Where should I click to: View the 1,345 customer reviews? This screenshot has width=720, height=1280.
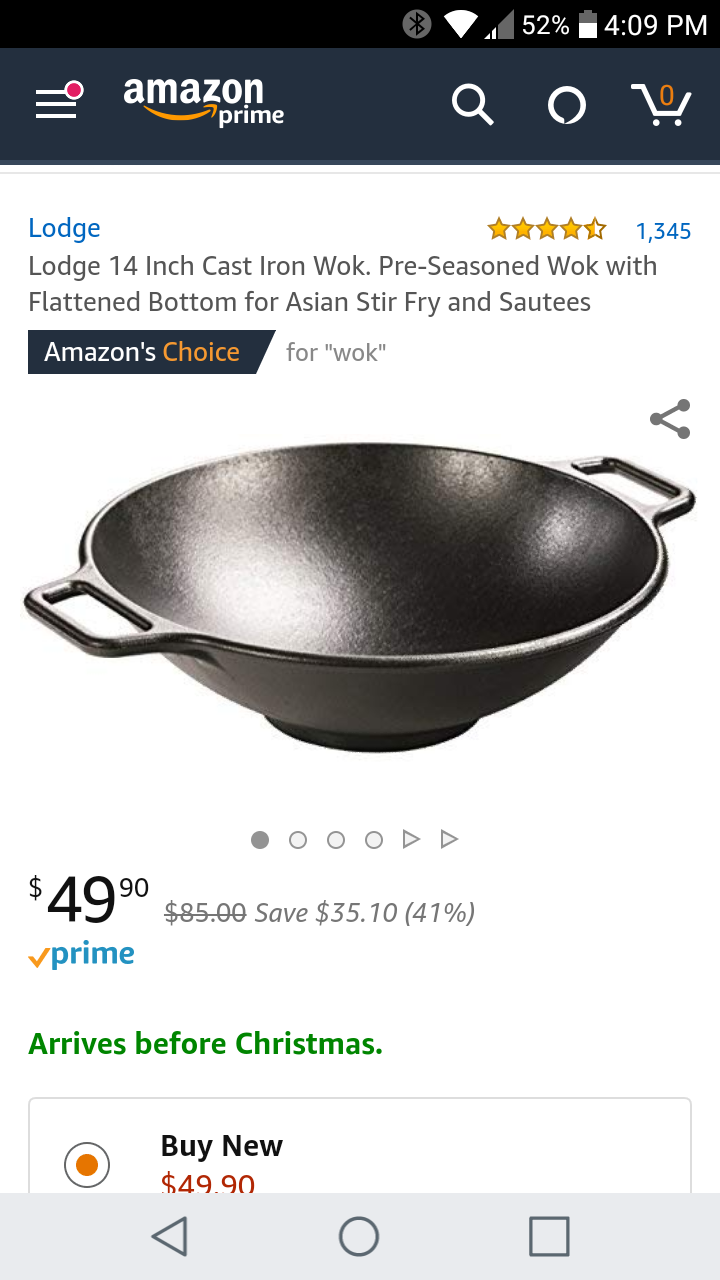point(663,231)
